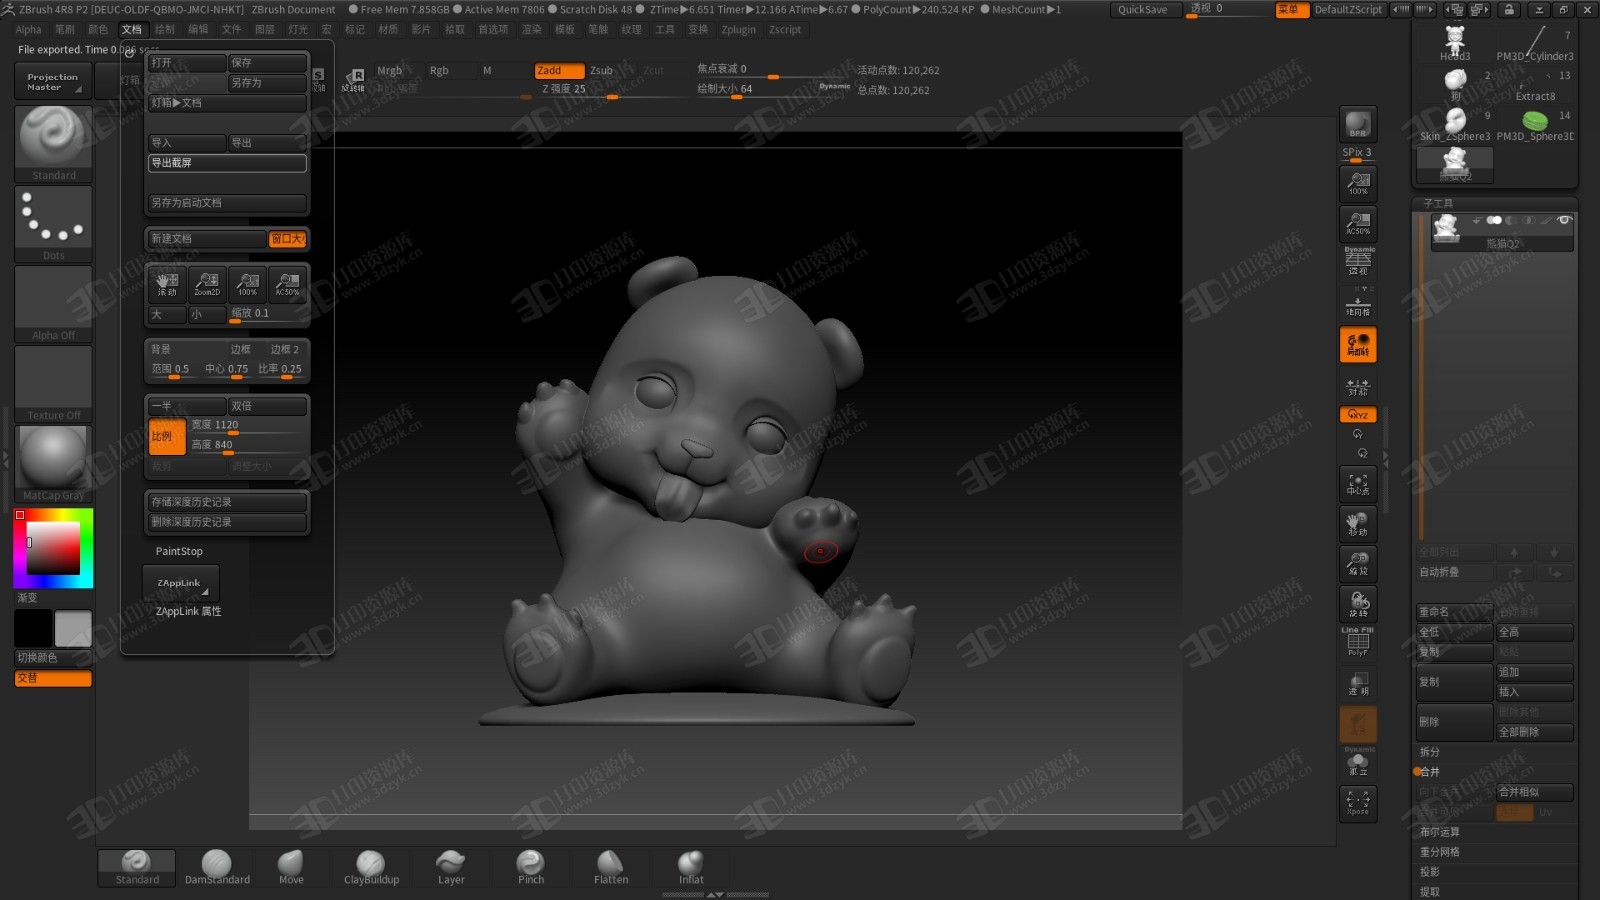Open the Alpha Off selector
The width and height of the screenshot is (1600, 900).
click(54, 304)
